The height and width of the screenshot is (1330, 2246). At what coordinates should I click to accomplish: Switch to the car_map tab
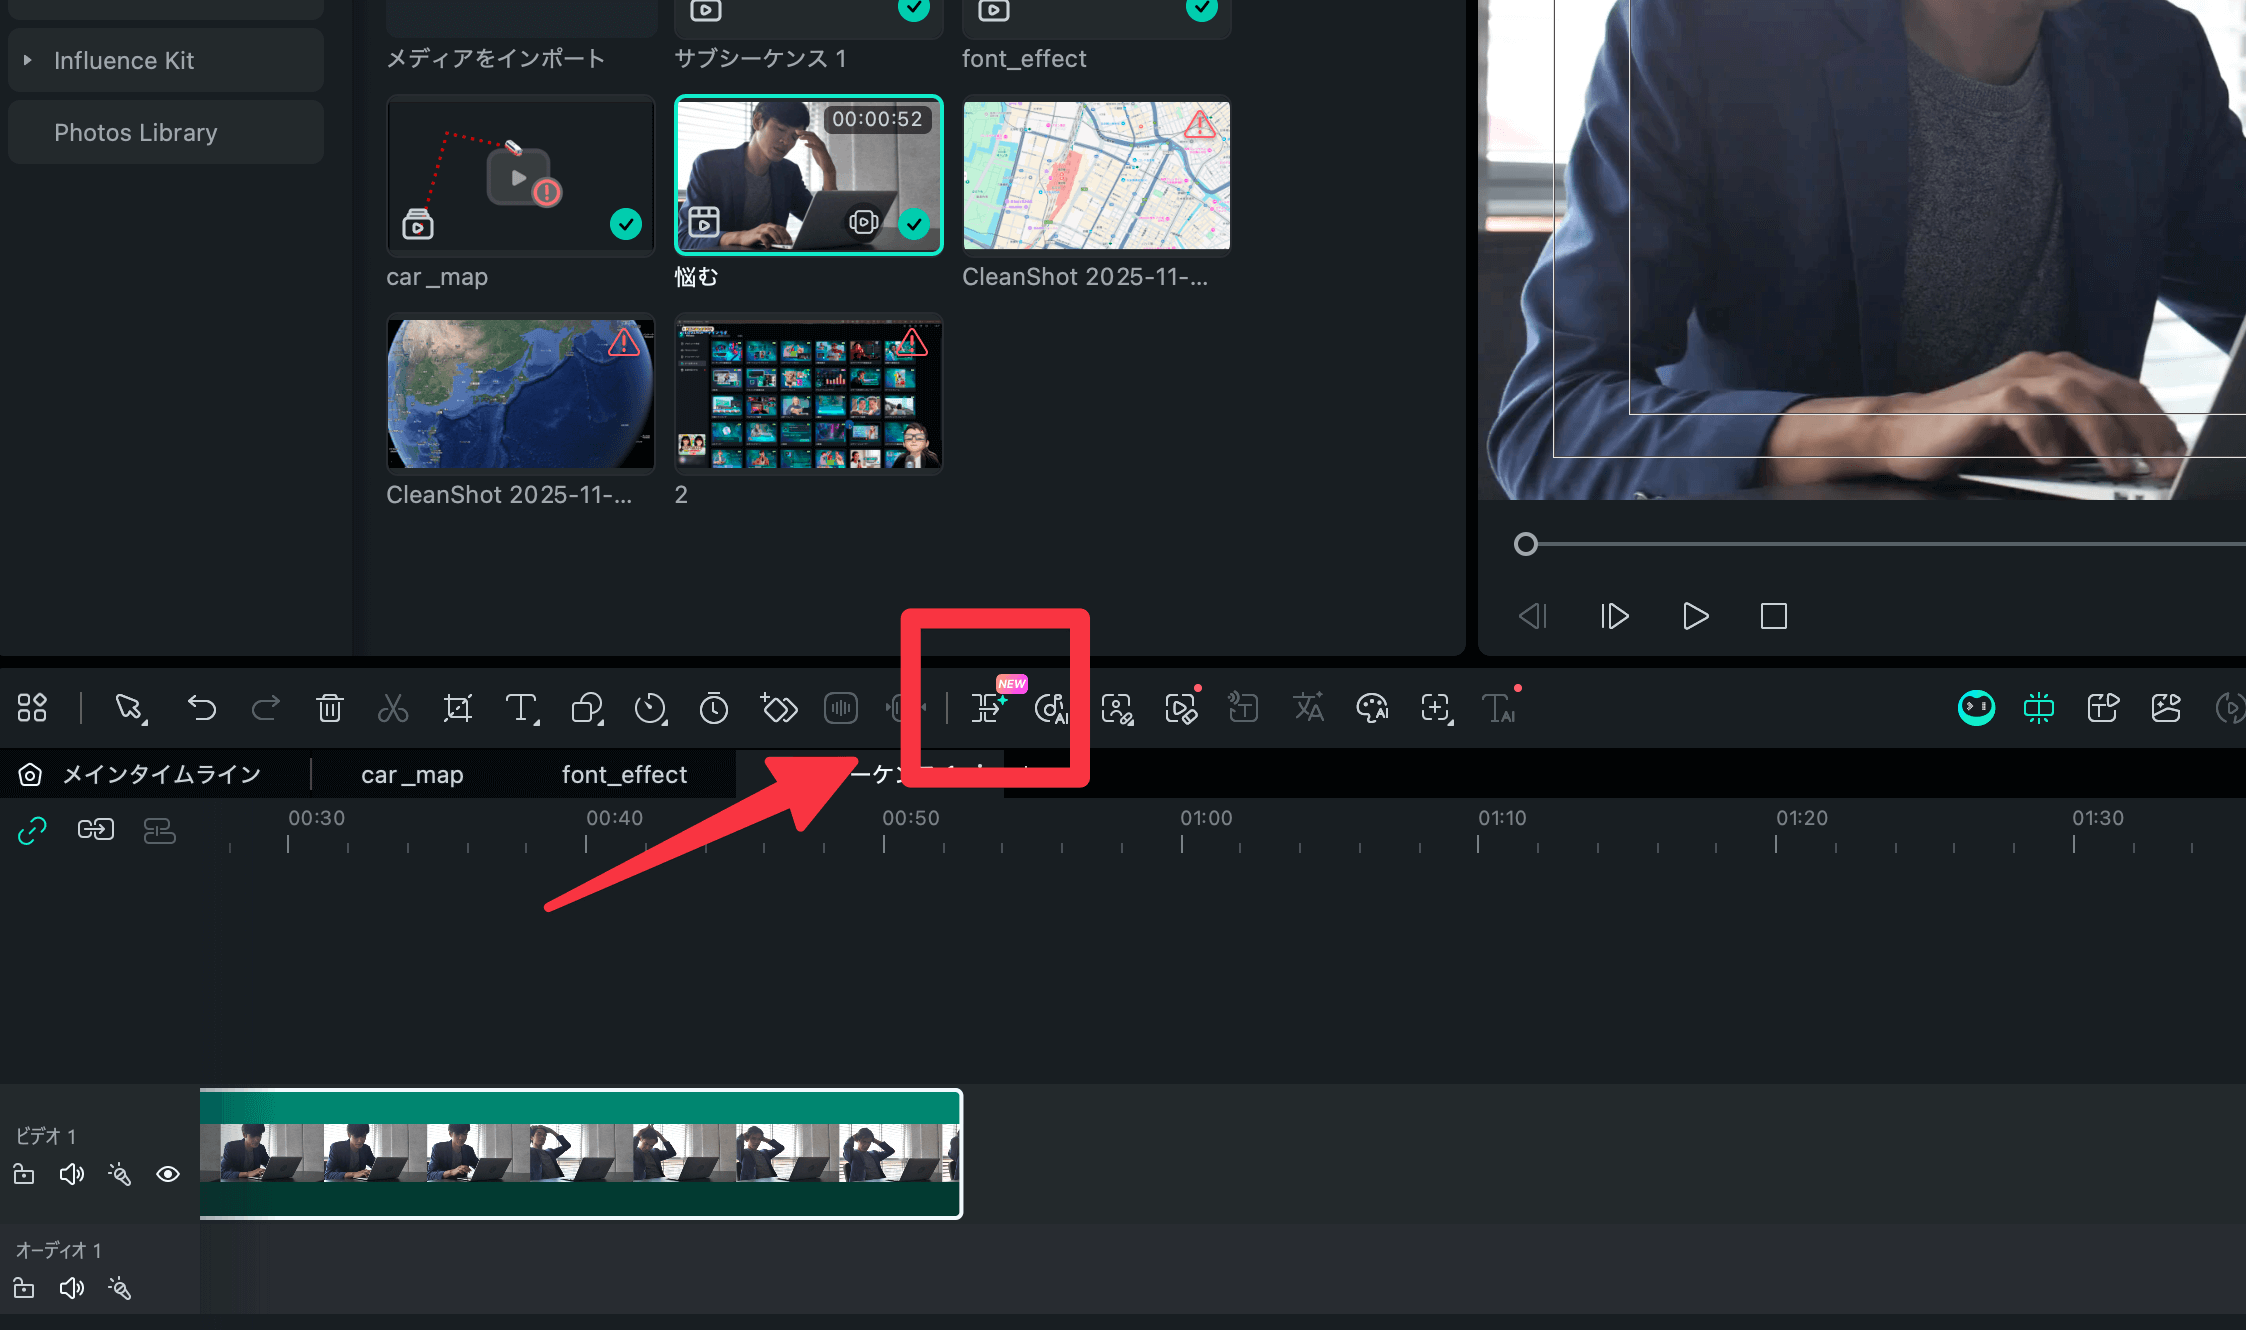click(x=412, y=774)
